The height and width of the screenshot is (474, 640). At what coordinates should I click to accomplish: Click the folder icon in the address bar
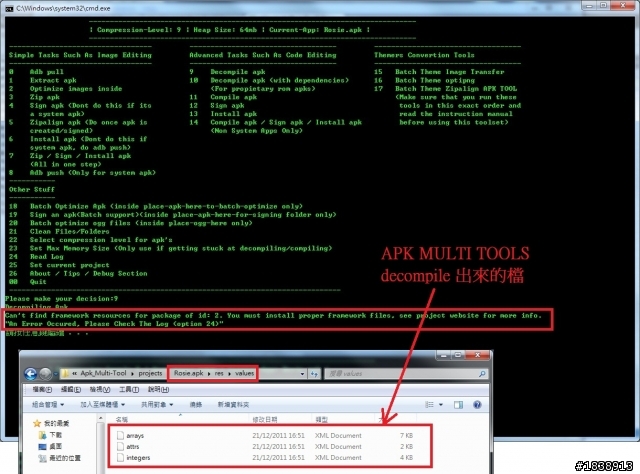pos(65,374)
